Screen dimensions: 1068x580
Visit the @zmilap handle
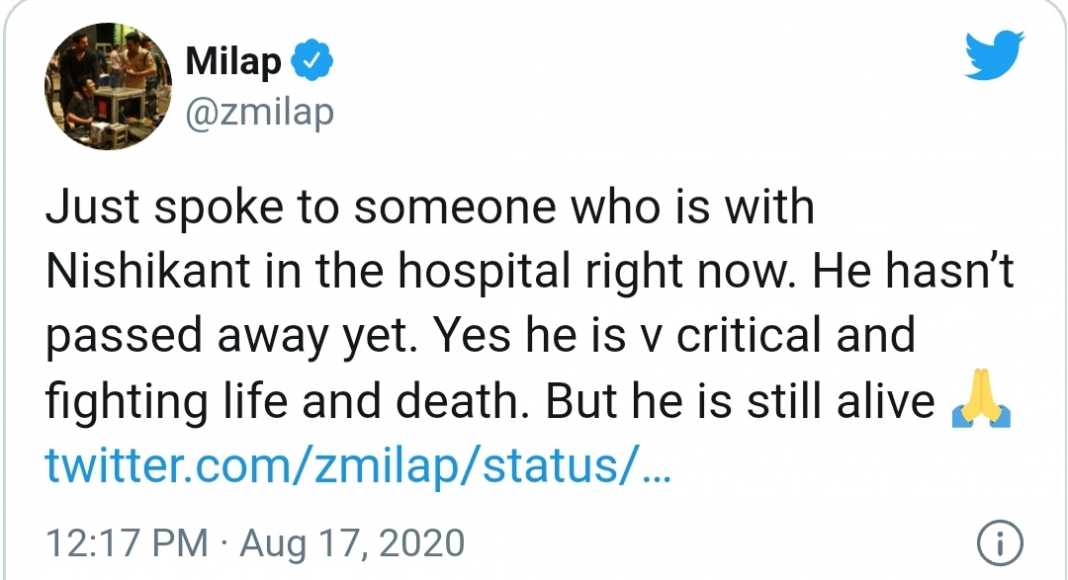click(260, 112)
